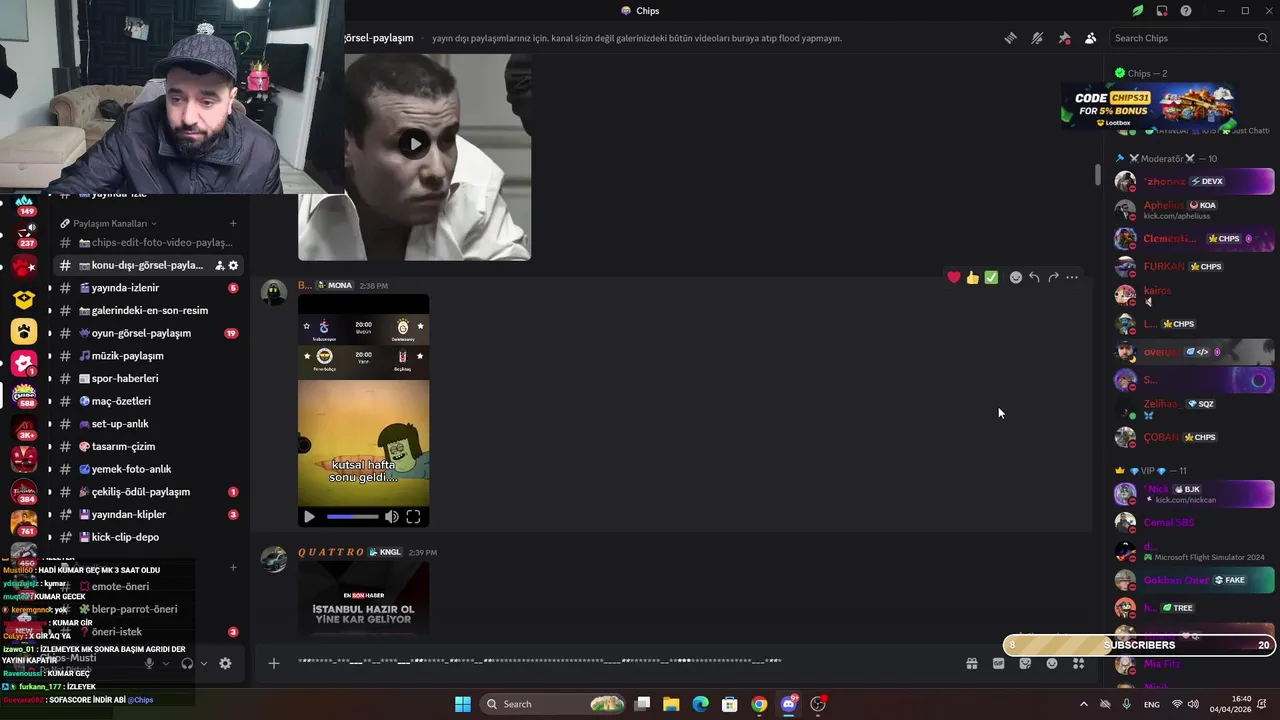Image resolution: width=1280 pixels, height=720 pixels.
Task: Add heart reaction to hovered message
Action: point(954,277)
